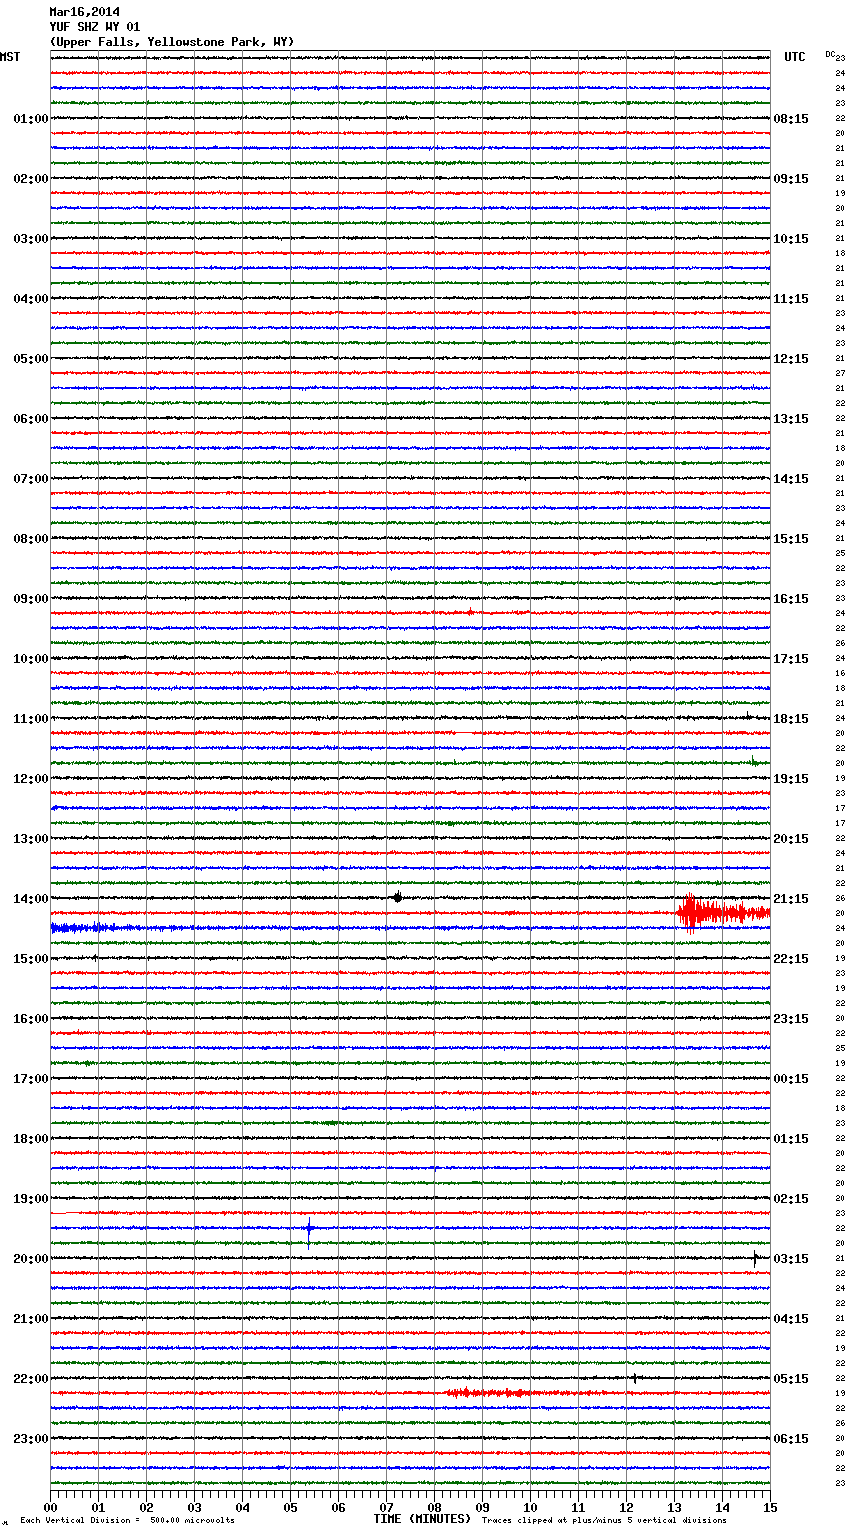
Task: Click the '14:15' UTC time label
Action: click(x=791, y=479)
